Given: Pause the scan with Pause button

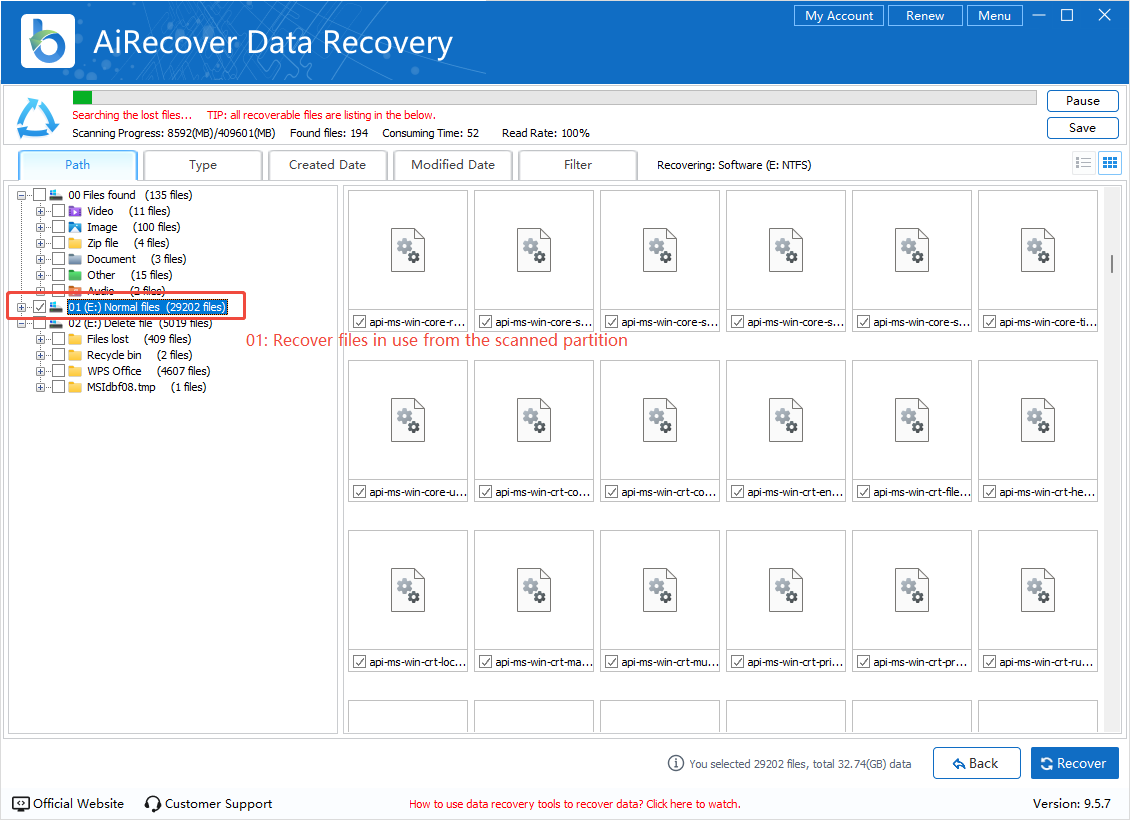Looking at the screenshot, I should coord(1082,101).
